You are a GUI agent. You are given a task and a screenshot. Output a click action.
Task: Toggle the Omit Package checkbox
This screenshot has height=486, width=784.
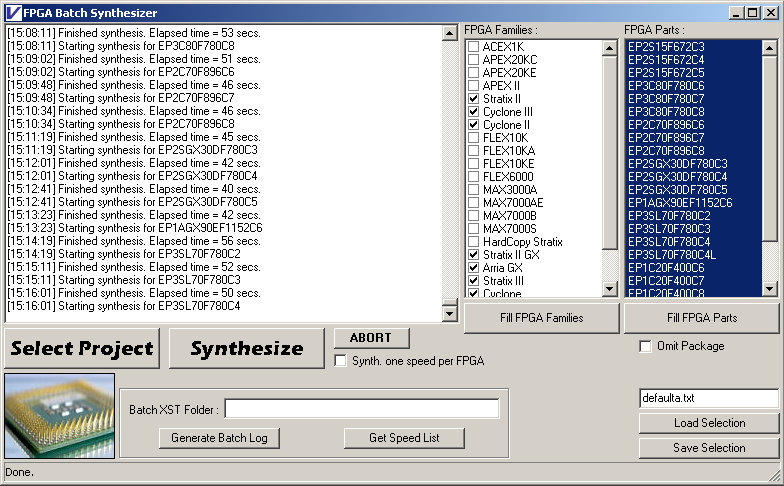646,346
